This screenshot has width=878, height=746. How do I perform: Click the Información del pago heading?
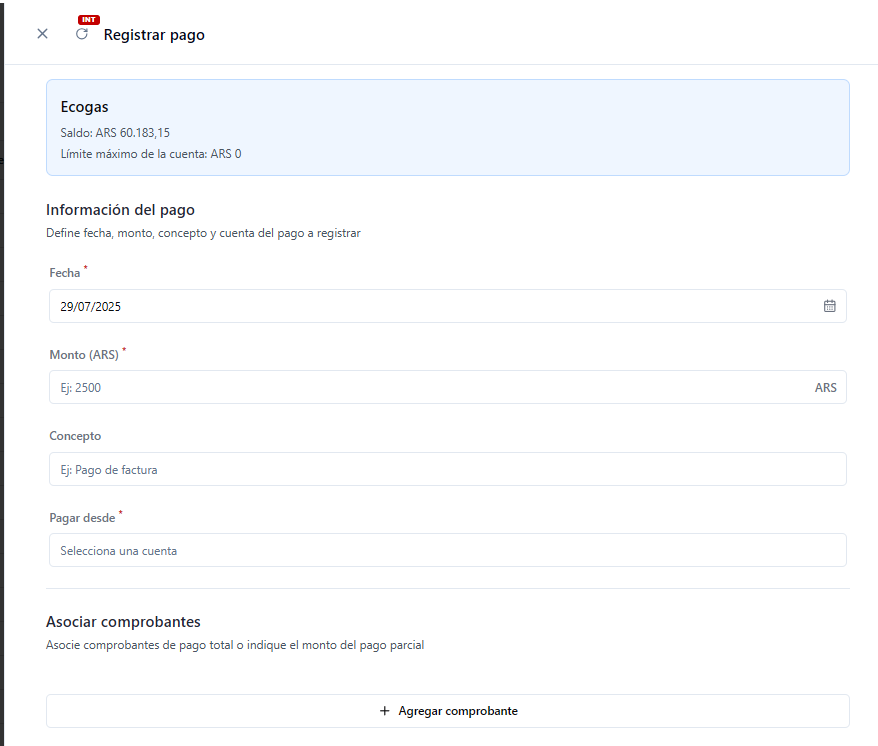click(120, 210)
